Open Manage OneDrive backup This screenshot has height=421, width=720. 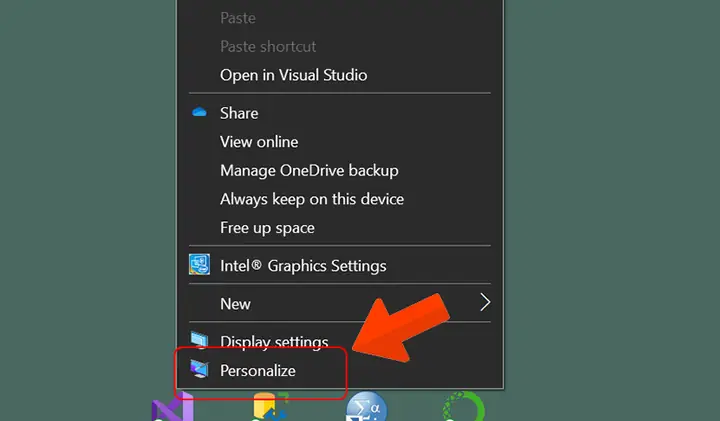click(309, 171)
